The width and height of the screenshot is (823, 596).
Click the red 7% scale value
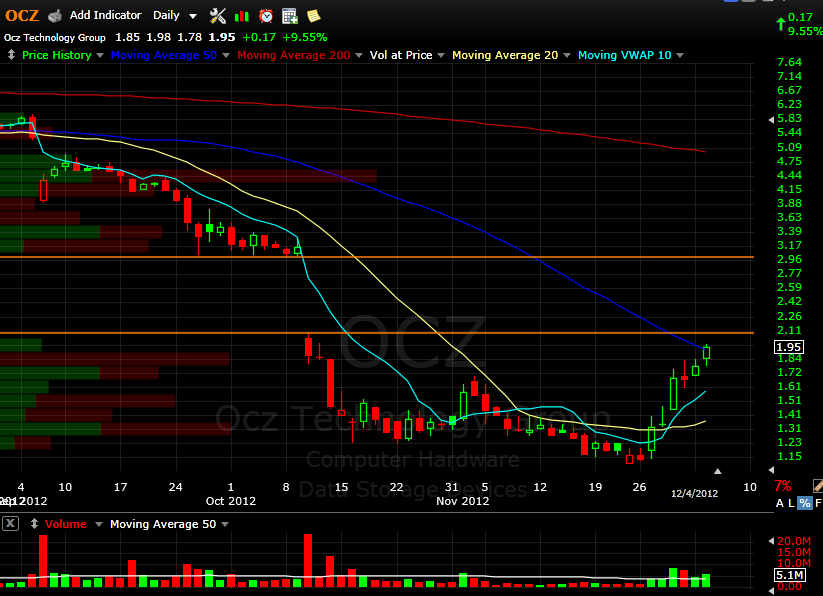tap(783, 486)
